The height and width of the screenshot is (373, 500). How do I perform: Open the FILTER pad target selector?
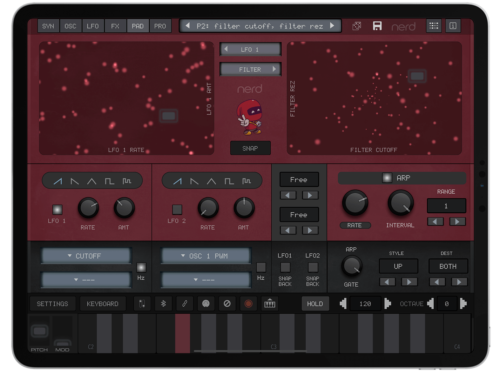pyautogui.click(x=250, y=69)
